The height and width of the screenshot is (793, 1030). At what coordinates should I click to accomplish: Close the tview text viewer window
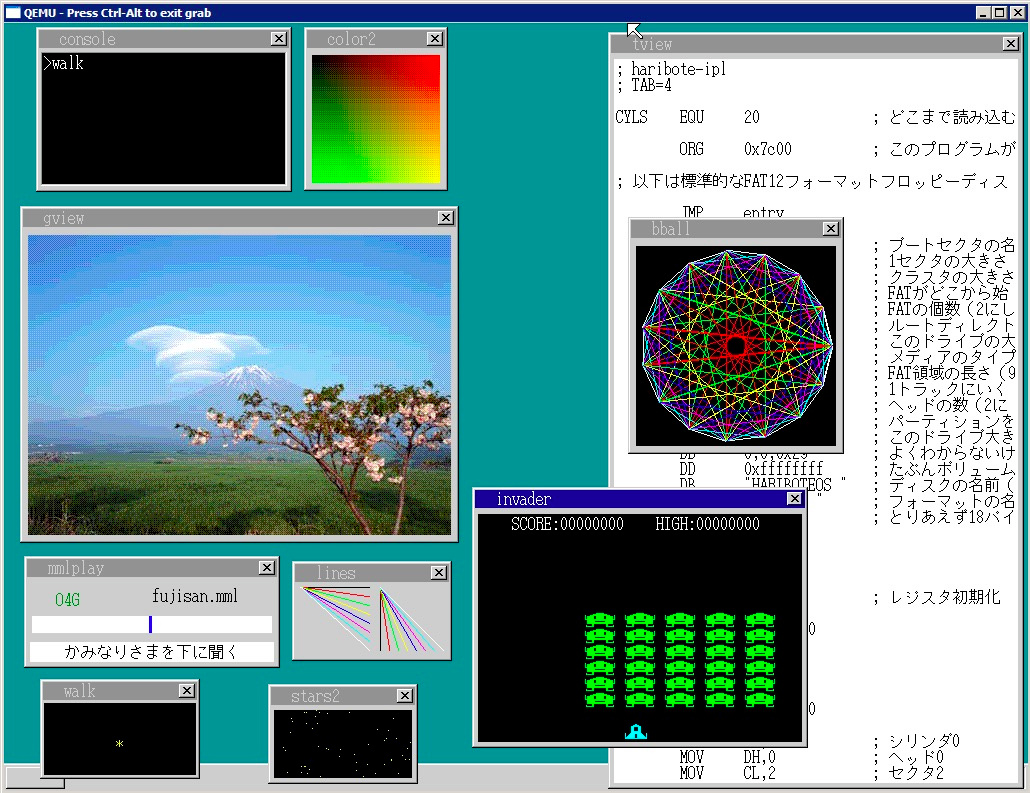point(1011,43)
